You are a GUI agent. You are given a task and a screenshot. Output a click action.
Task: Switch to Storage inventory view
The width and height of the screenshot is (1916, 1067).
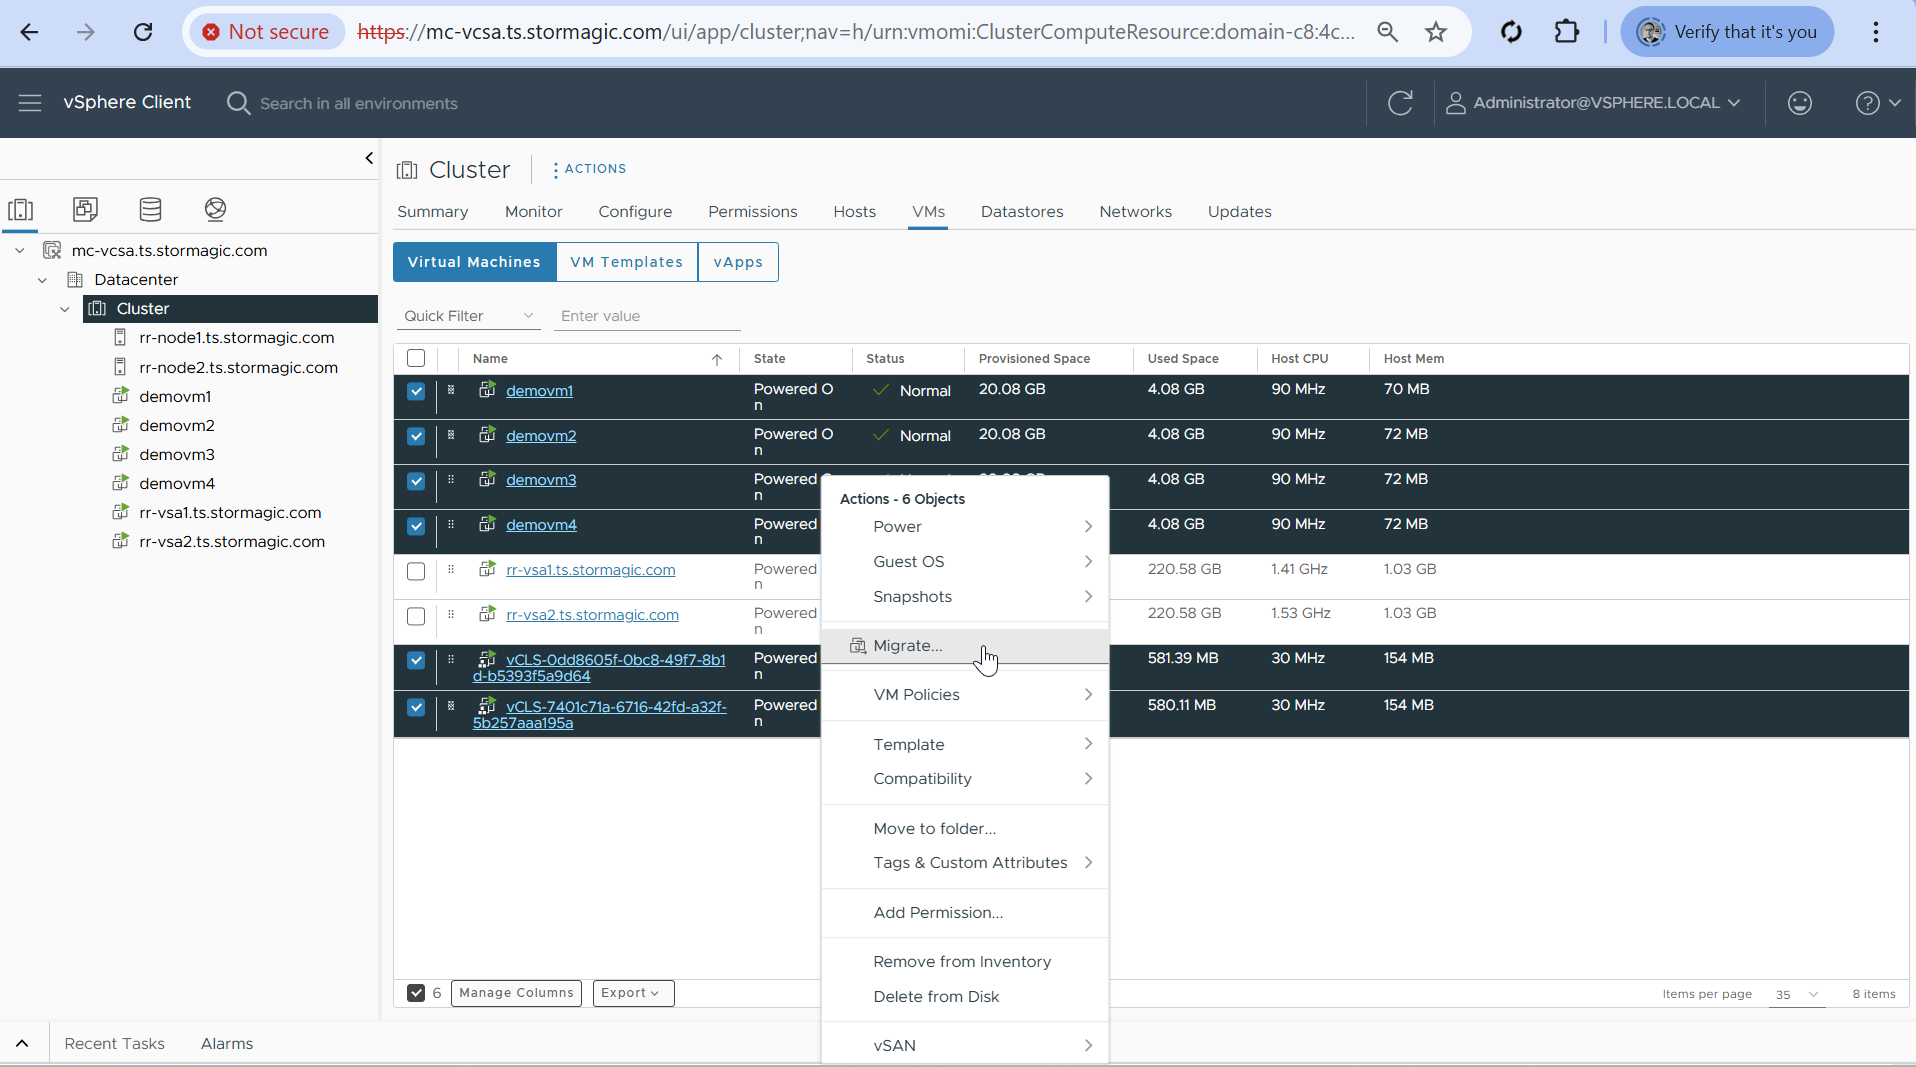[x=150, y=209]
